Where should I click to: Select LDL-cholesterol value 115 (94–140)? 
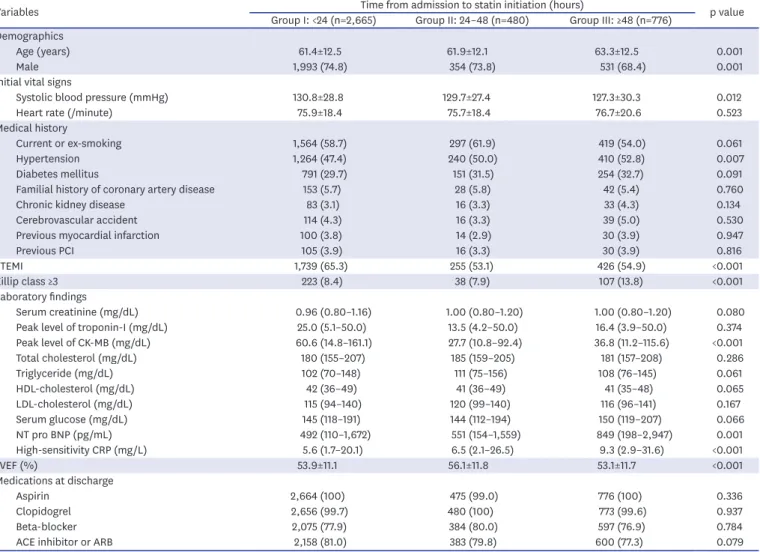point(332,404)
